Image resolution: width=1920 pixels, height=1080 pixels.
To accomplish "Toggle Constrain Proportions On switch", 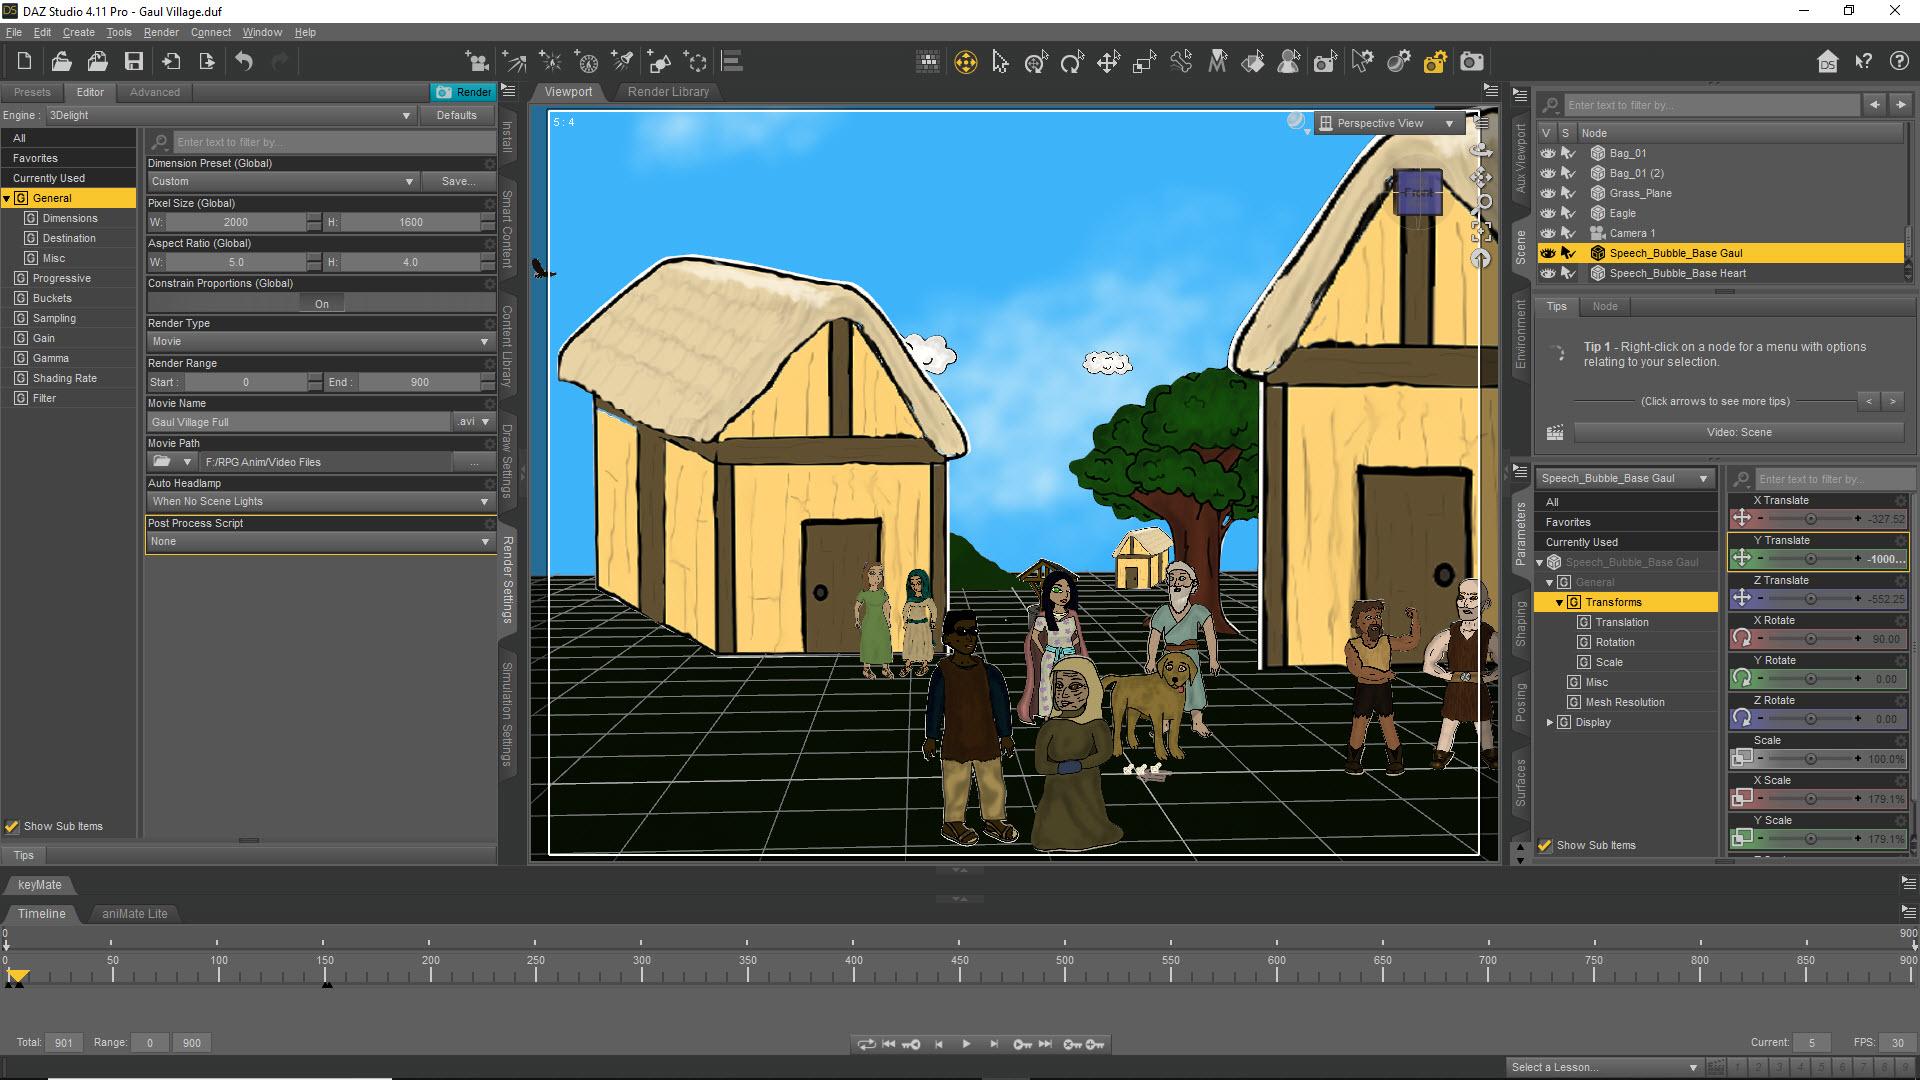I will (321, 304).
